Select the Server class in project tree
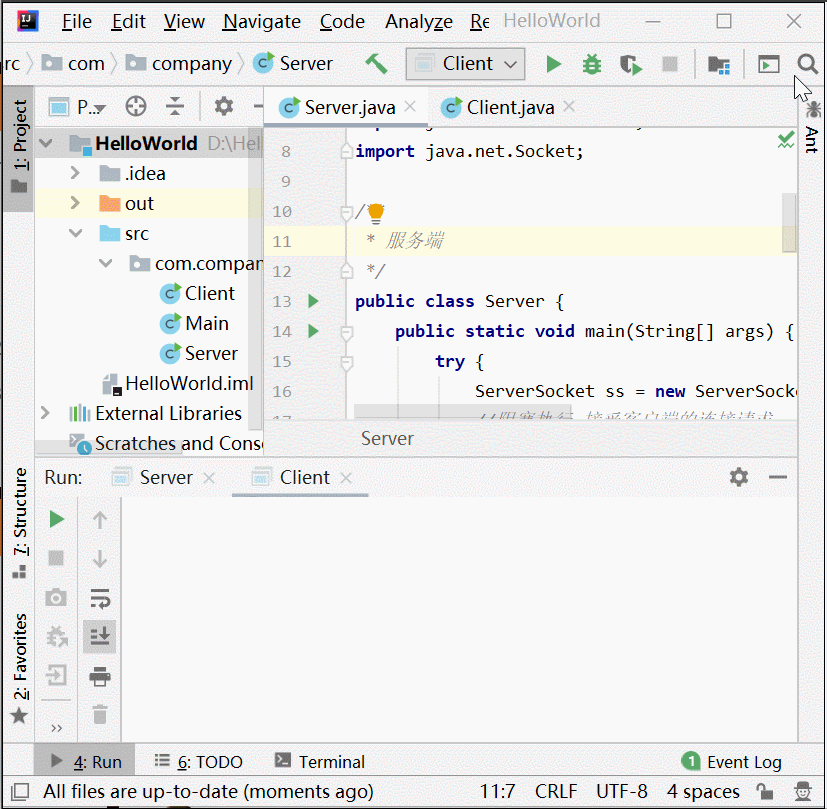 (x=198, y=353)
